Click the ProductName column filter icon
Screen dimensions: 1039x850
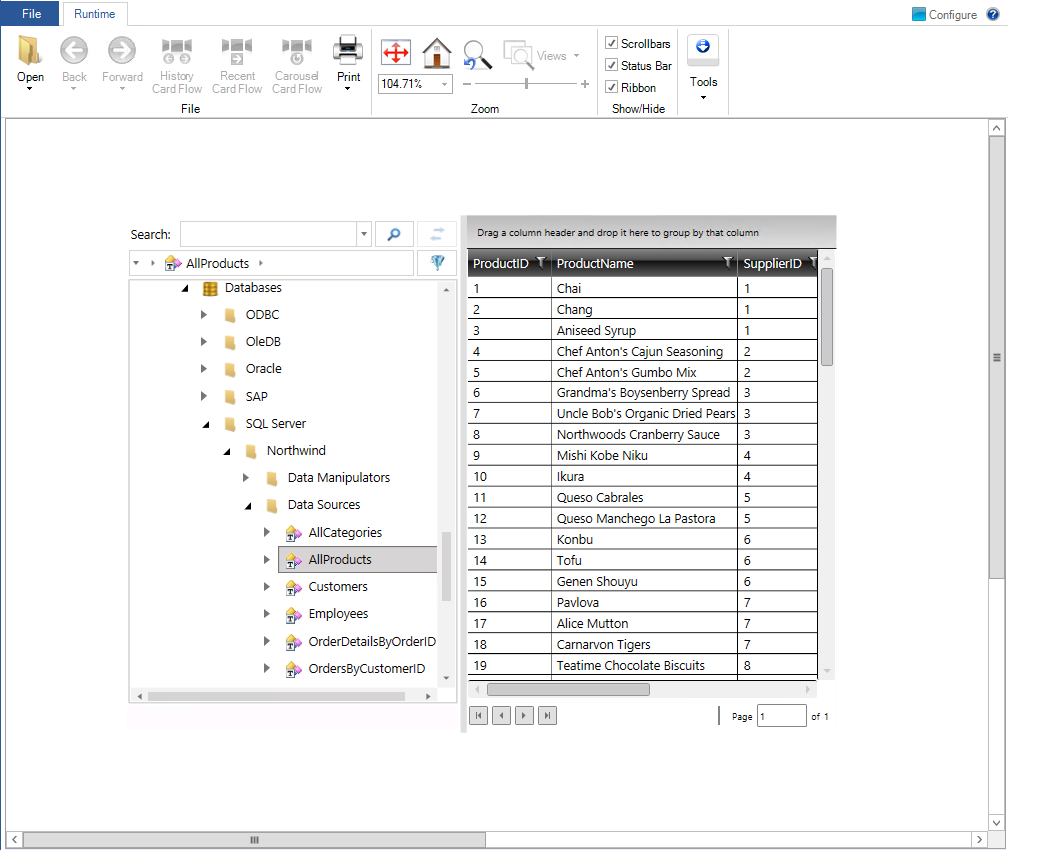tap(727, 262)
